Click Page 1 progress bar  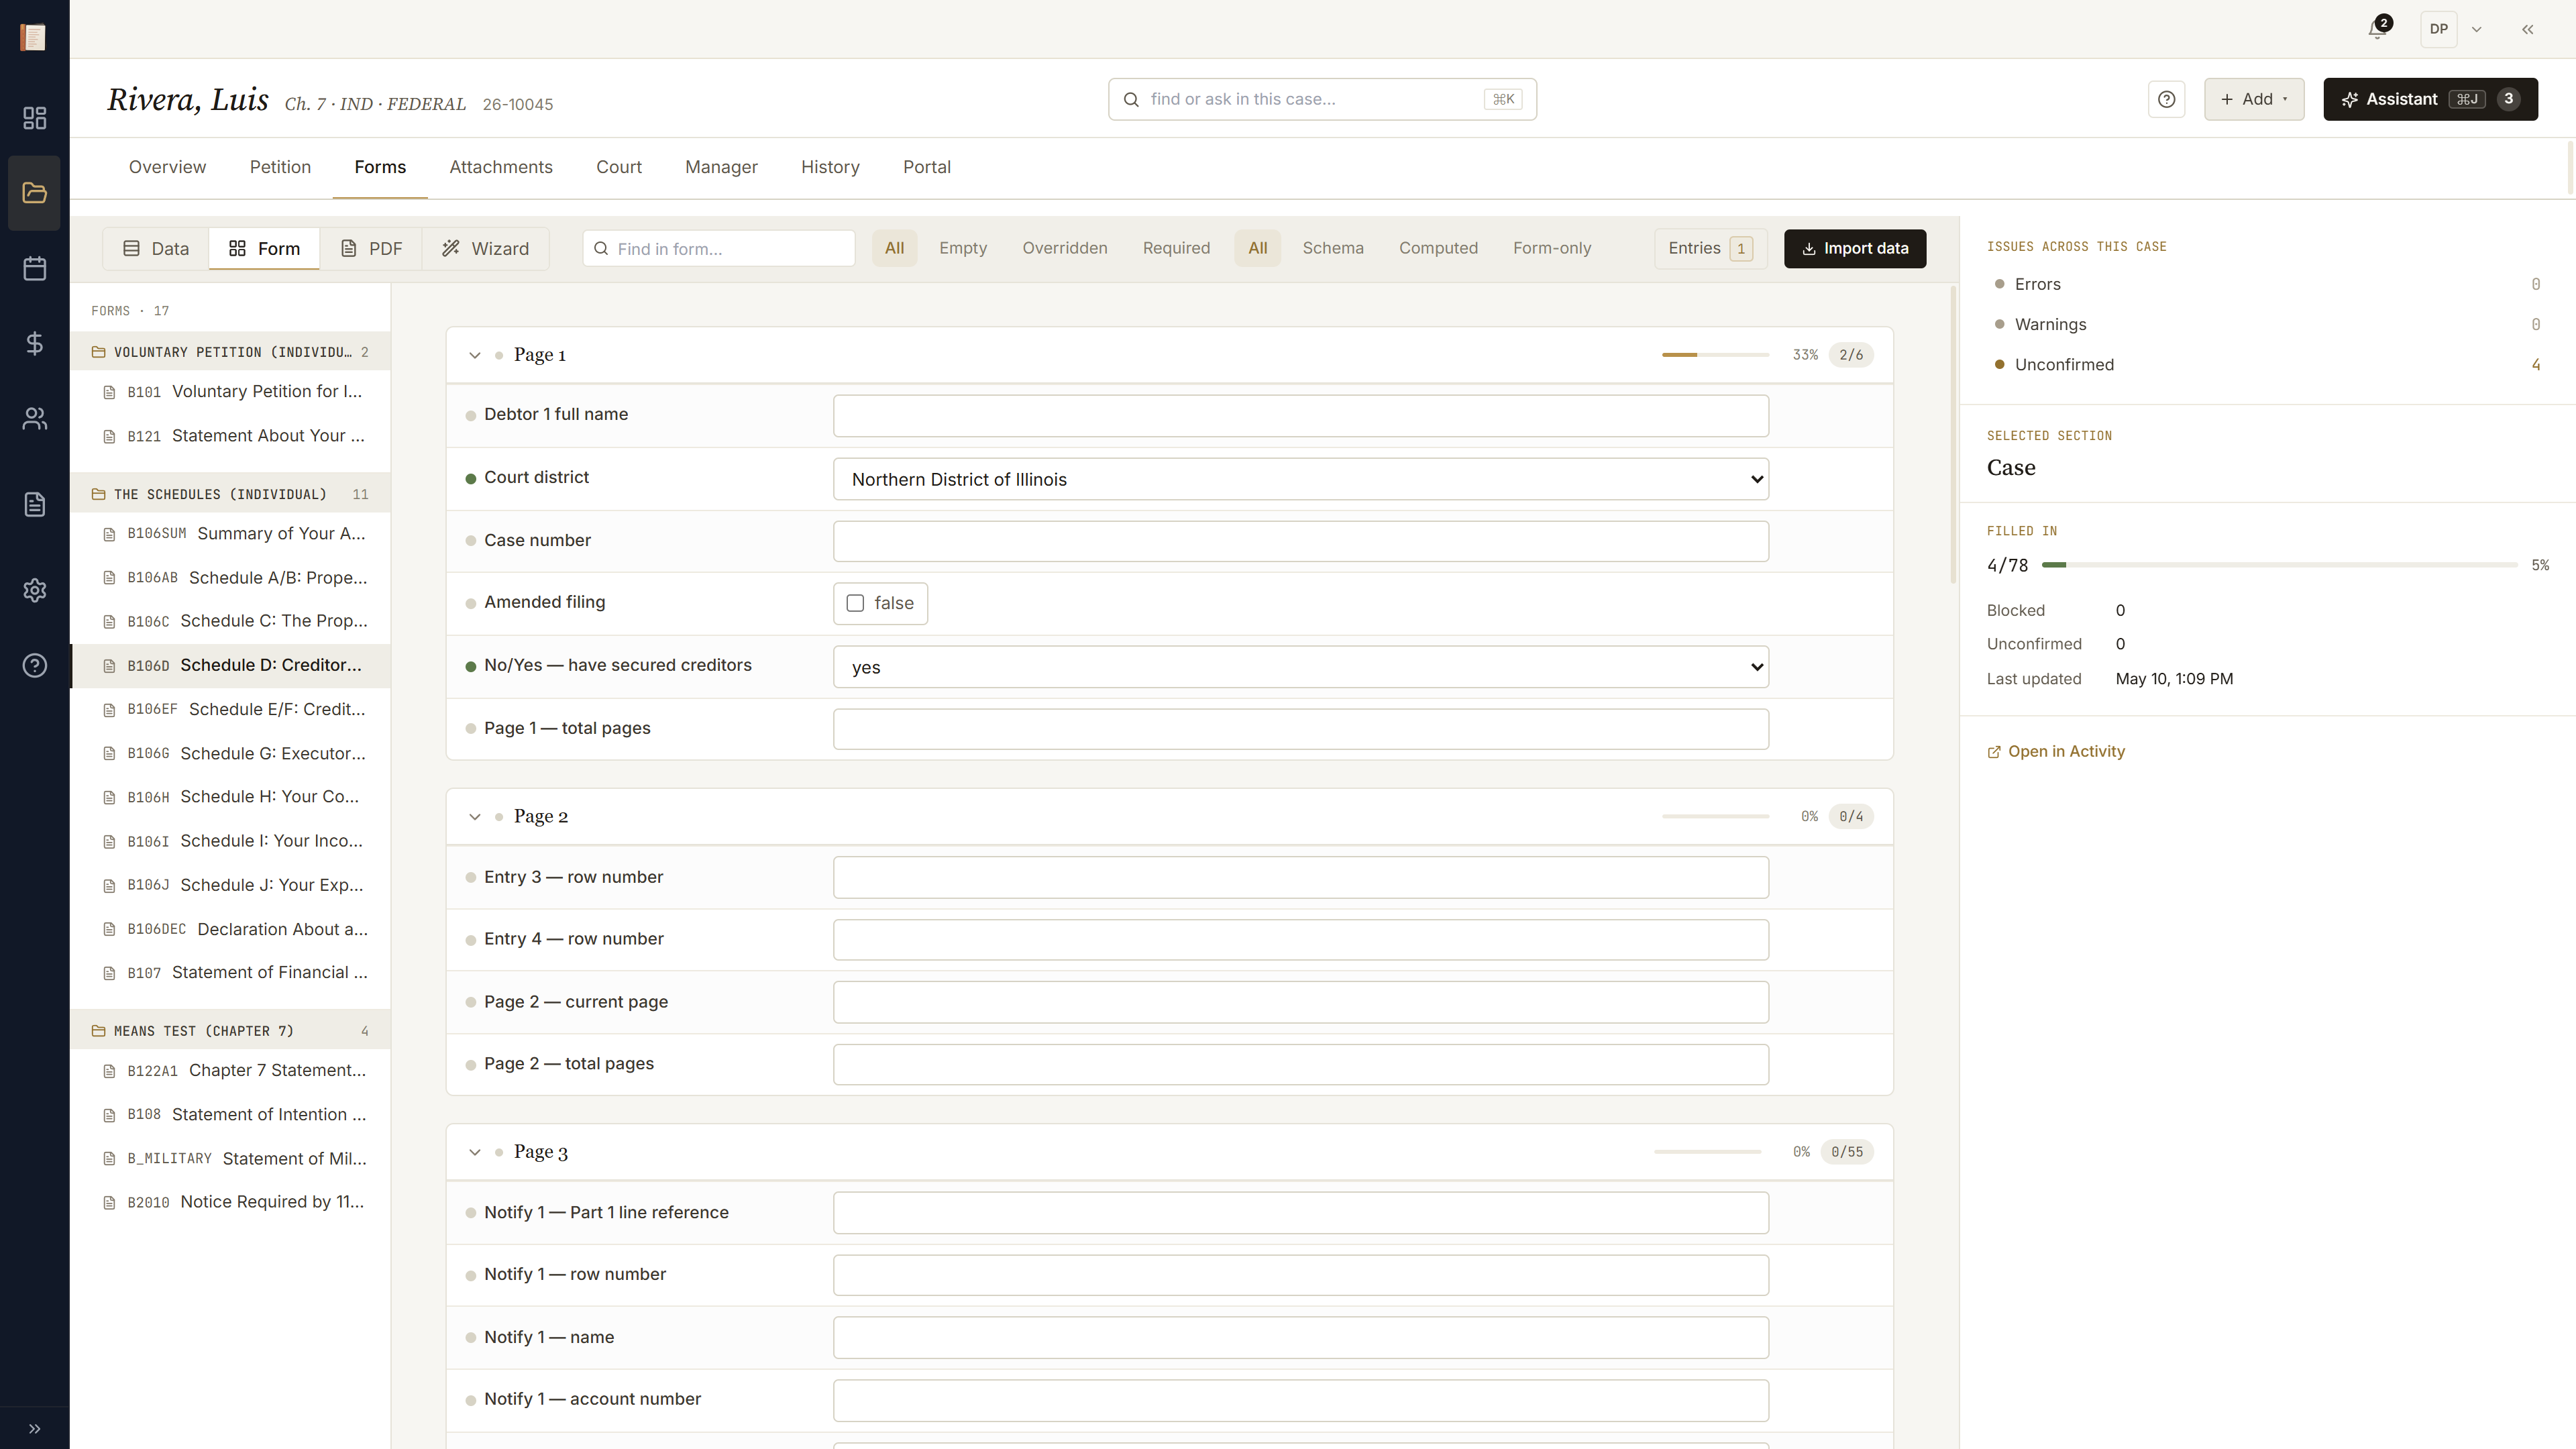1715,355
